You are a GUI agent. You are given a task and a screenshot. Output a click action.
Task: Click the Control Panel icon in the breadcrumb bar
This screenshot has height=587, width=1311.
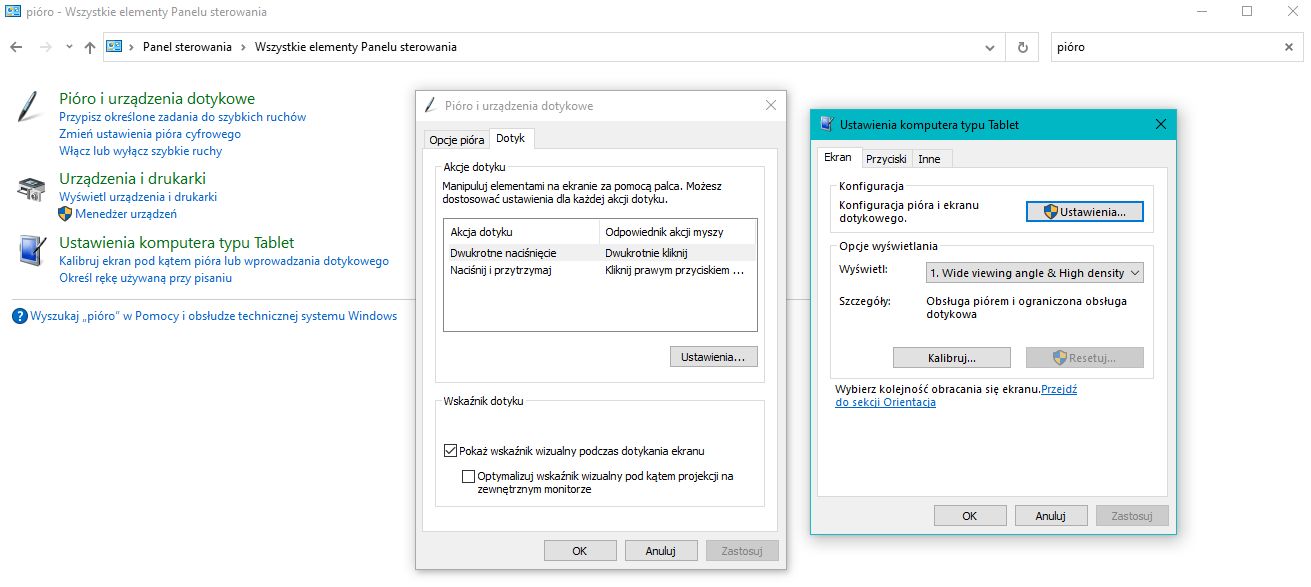click(114, 46)
